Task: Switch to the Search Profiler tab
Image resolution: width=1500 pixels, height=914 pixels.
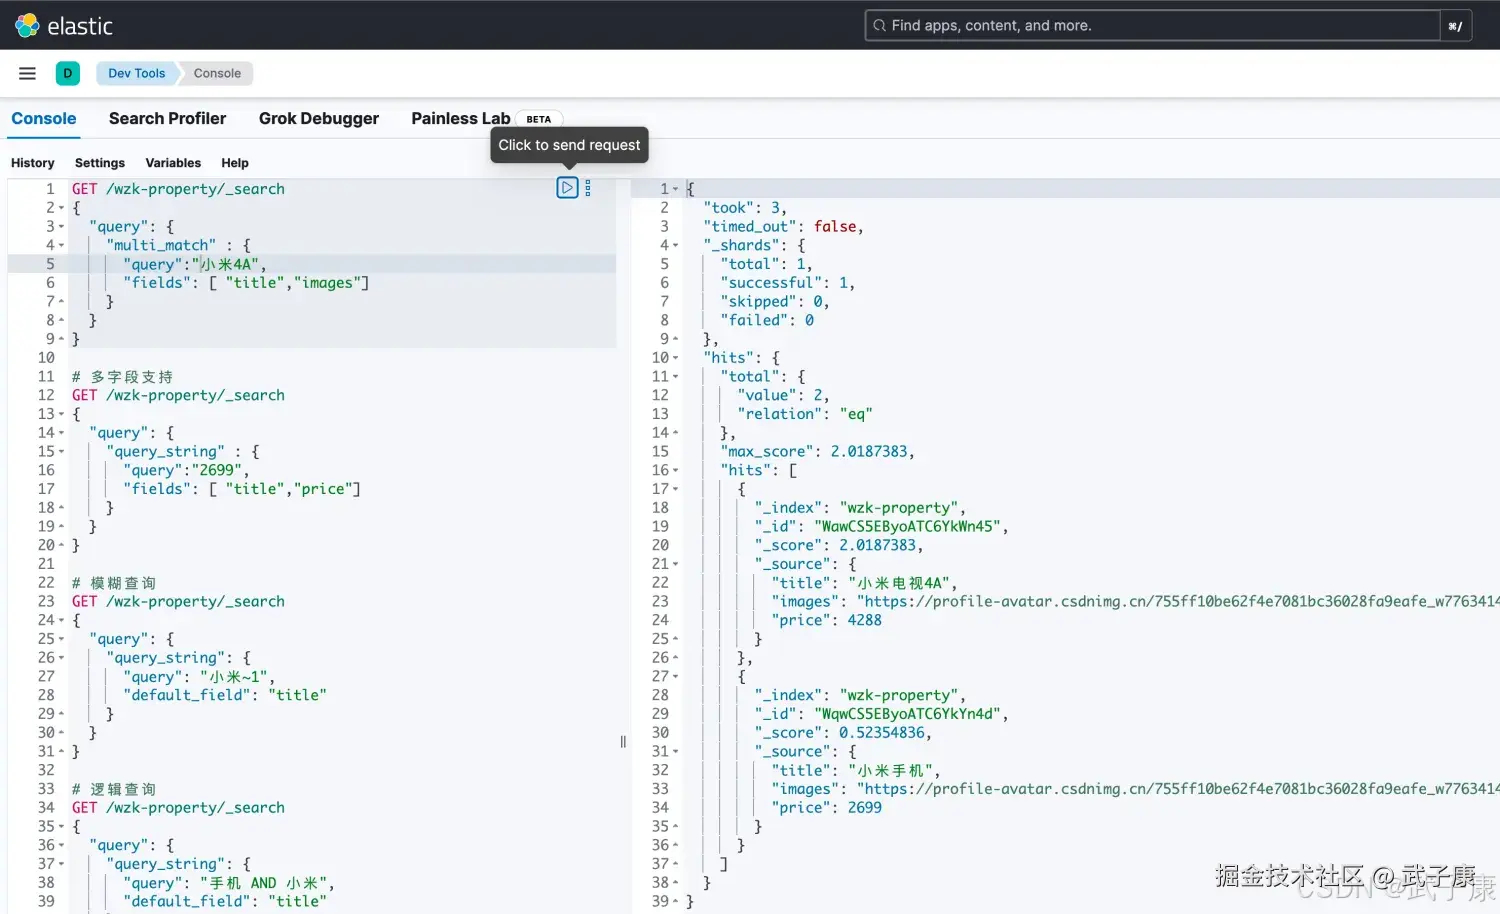Action: (x=167, y=118)
